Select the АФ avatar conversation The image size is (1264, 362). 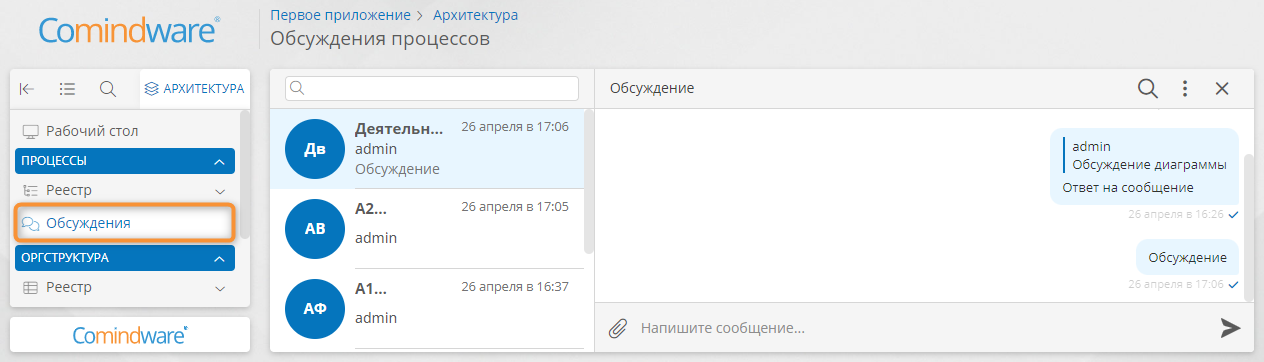point(315,308)
